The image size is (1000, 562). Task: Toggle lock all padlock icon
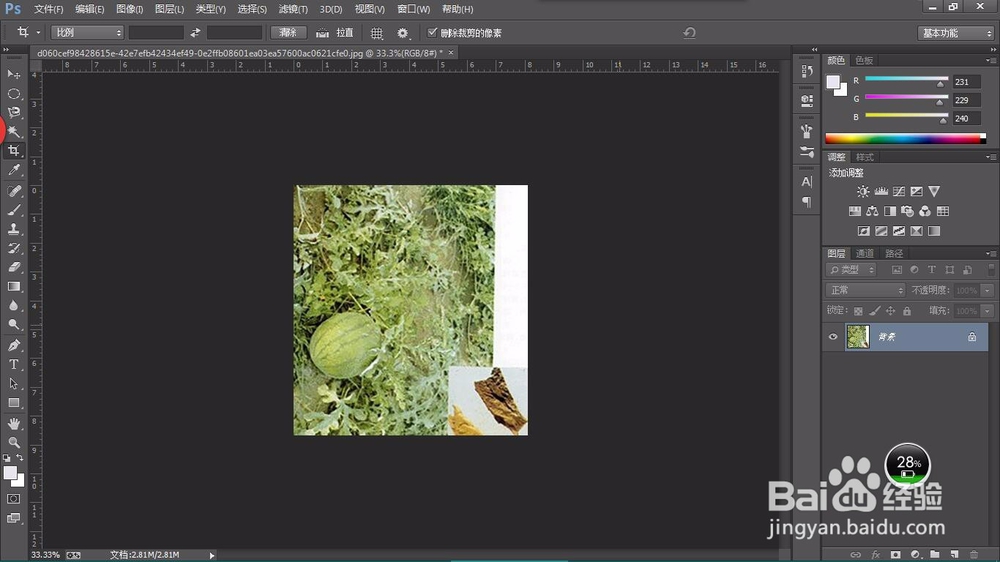(x=907, y=311)
